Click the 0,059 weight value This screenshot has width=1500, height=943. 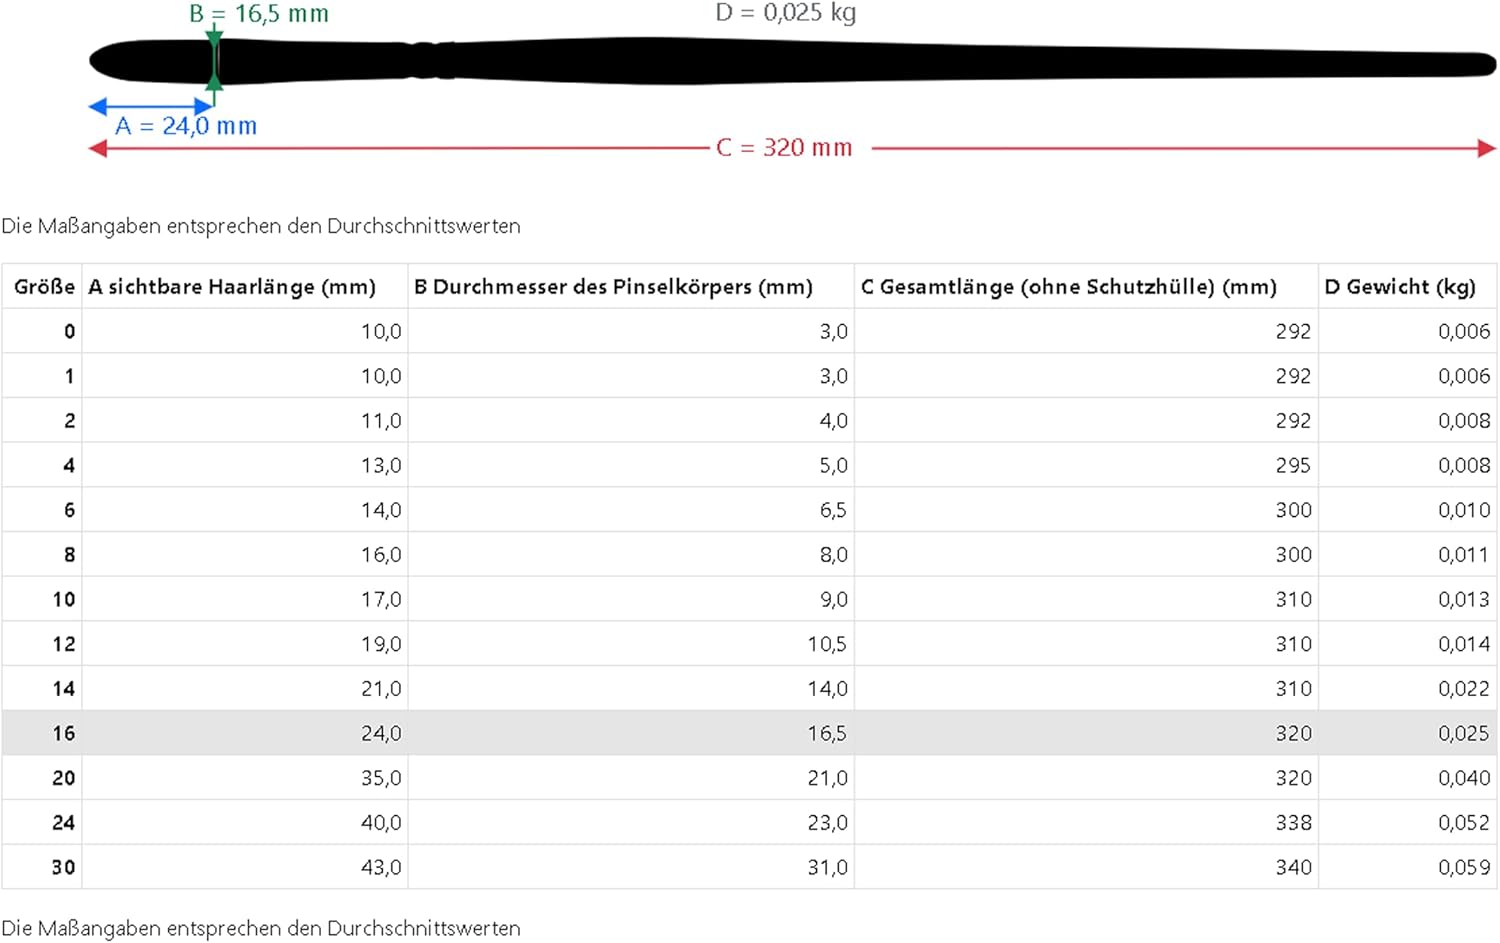pos(1464,867)
